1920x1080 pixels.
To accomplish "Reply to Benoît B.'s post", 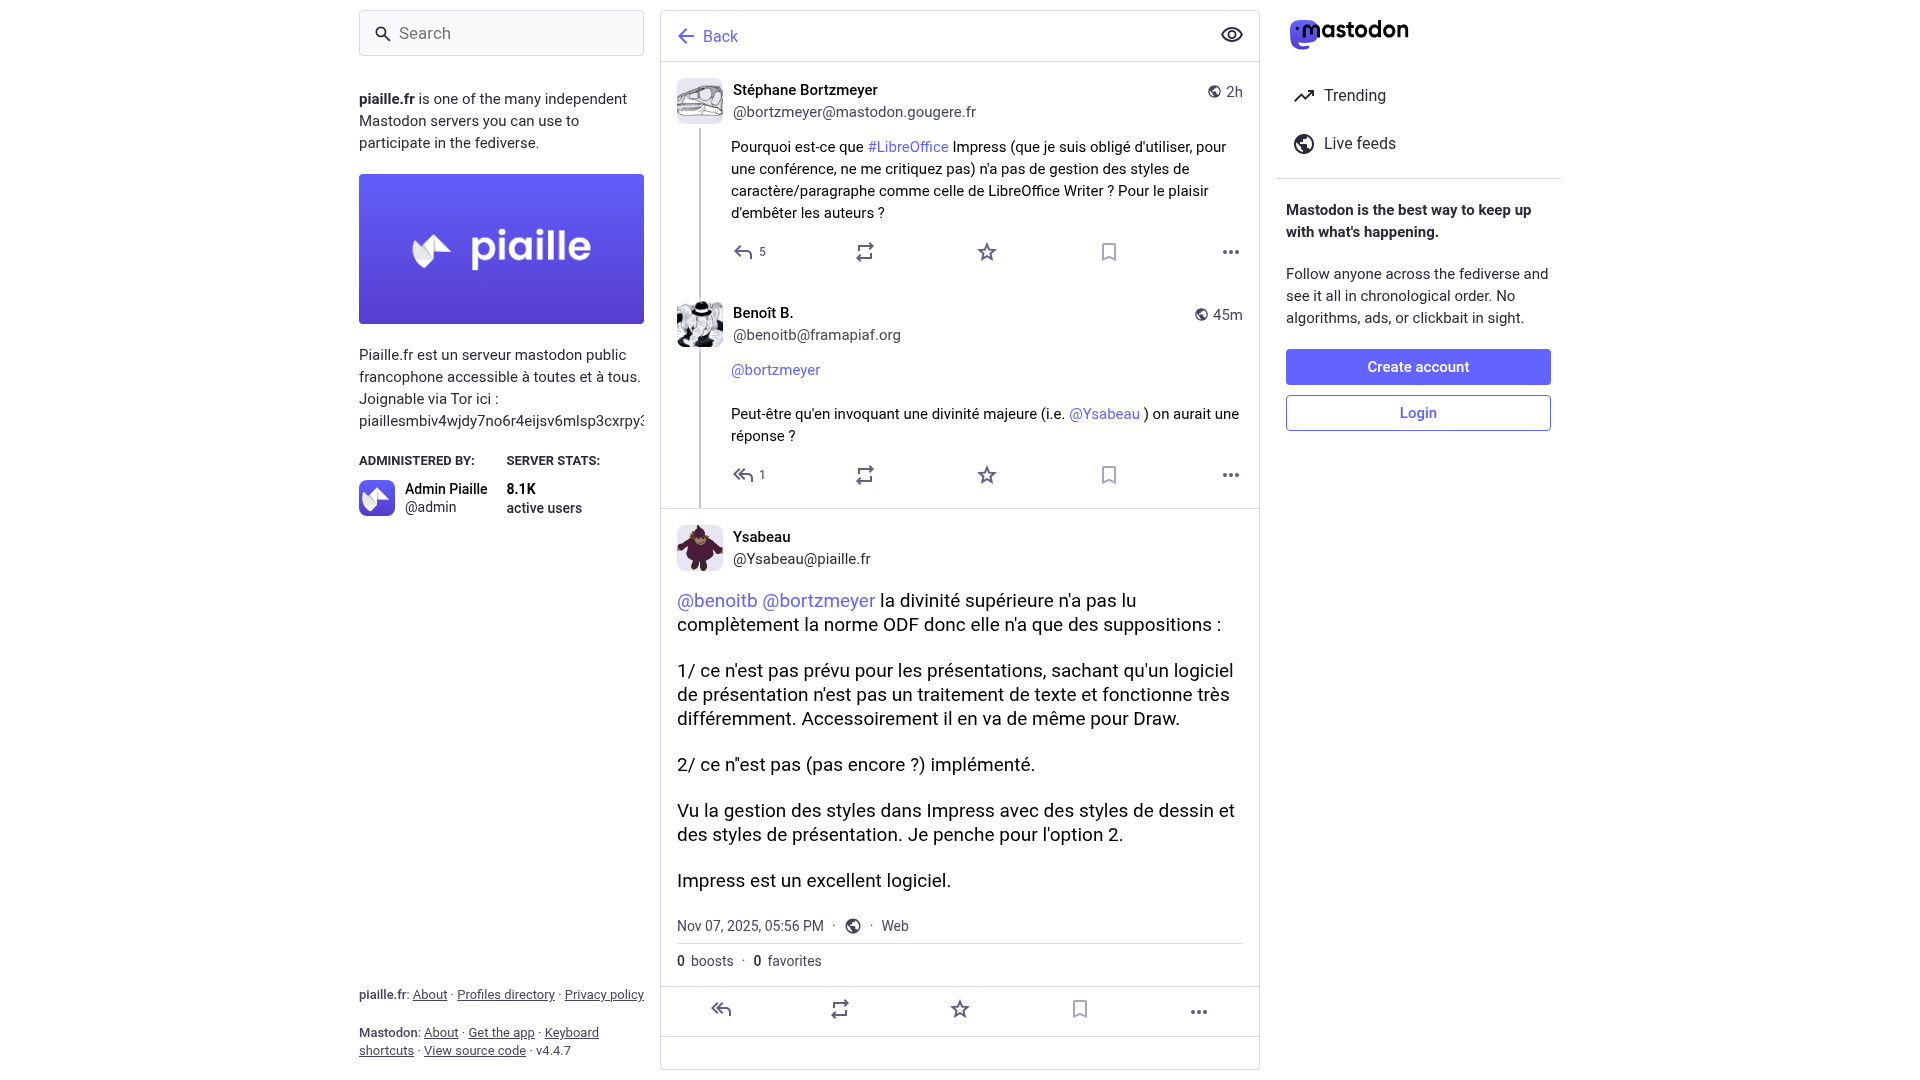I will [743, 475].
